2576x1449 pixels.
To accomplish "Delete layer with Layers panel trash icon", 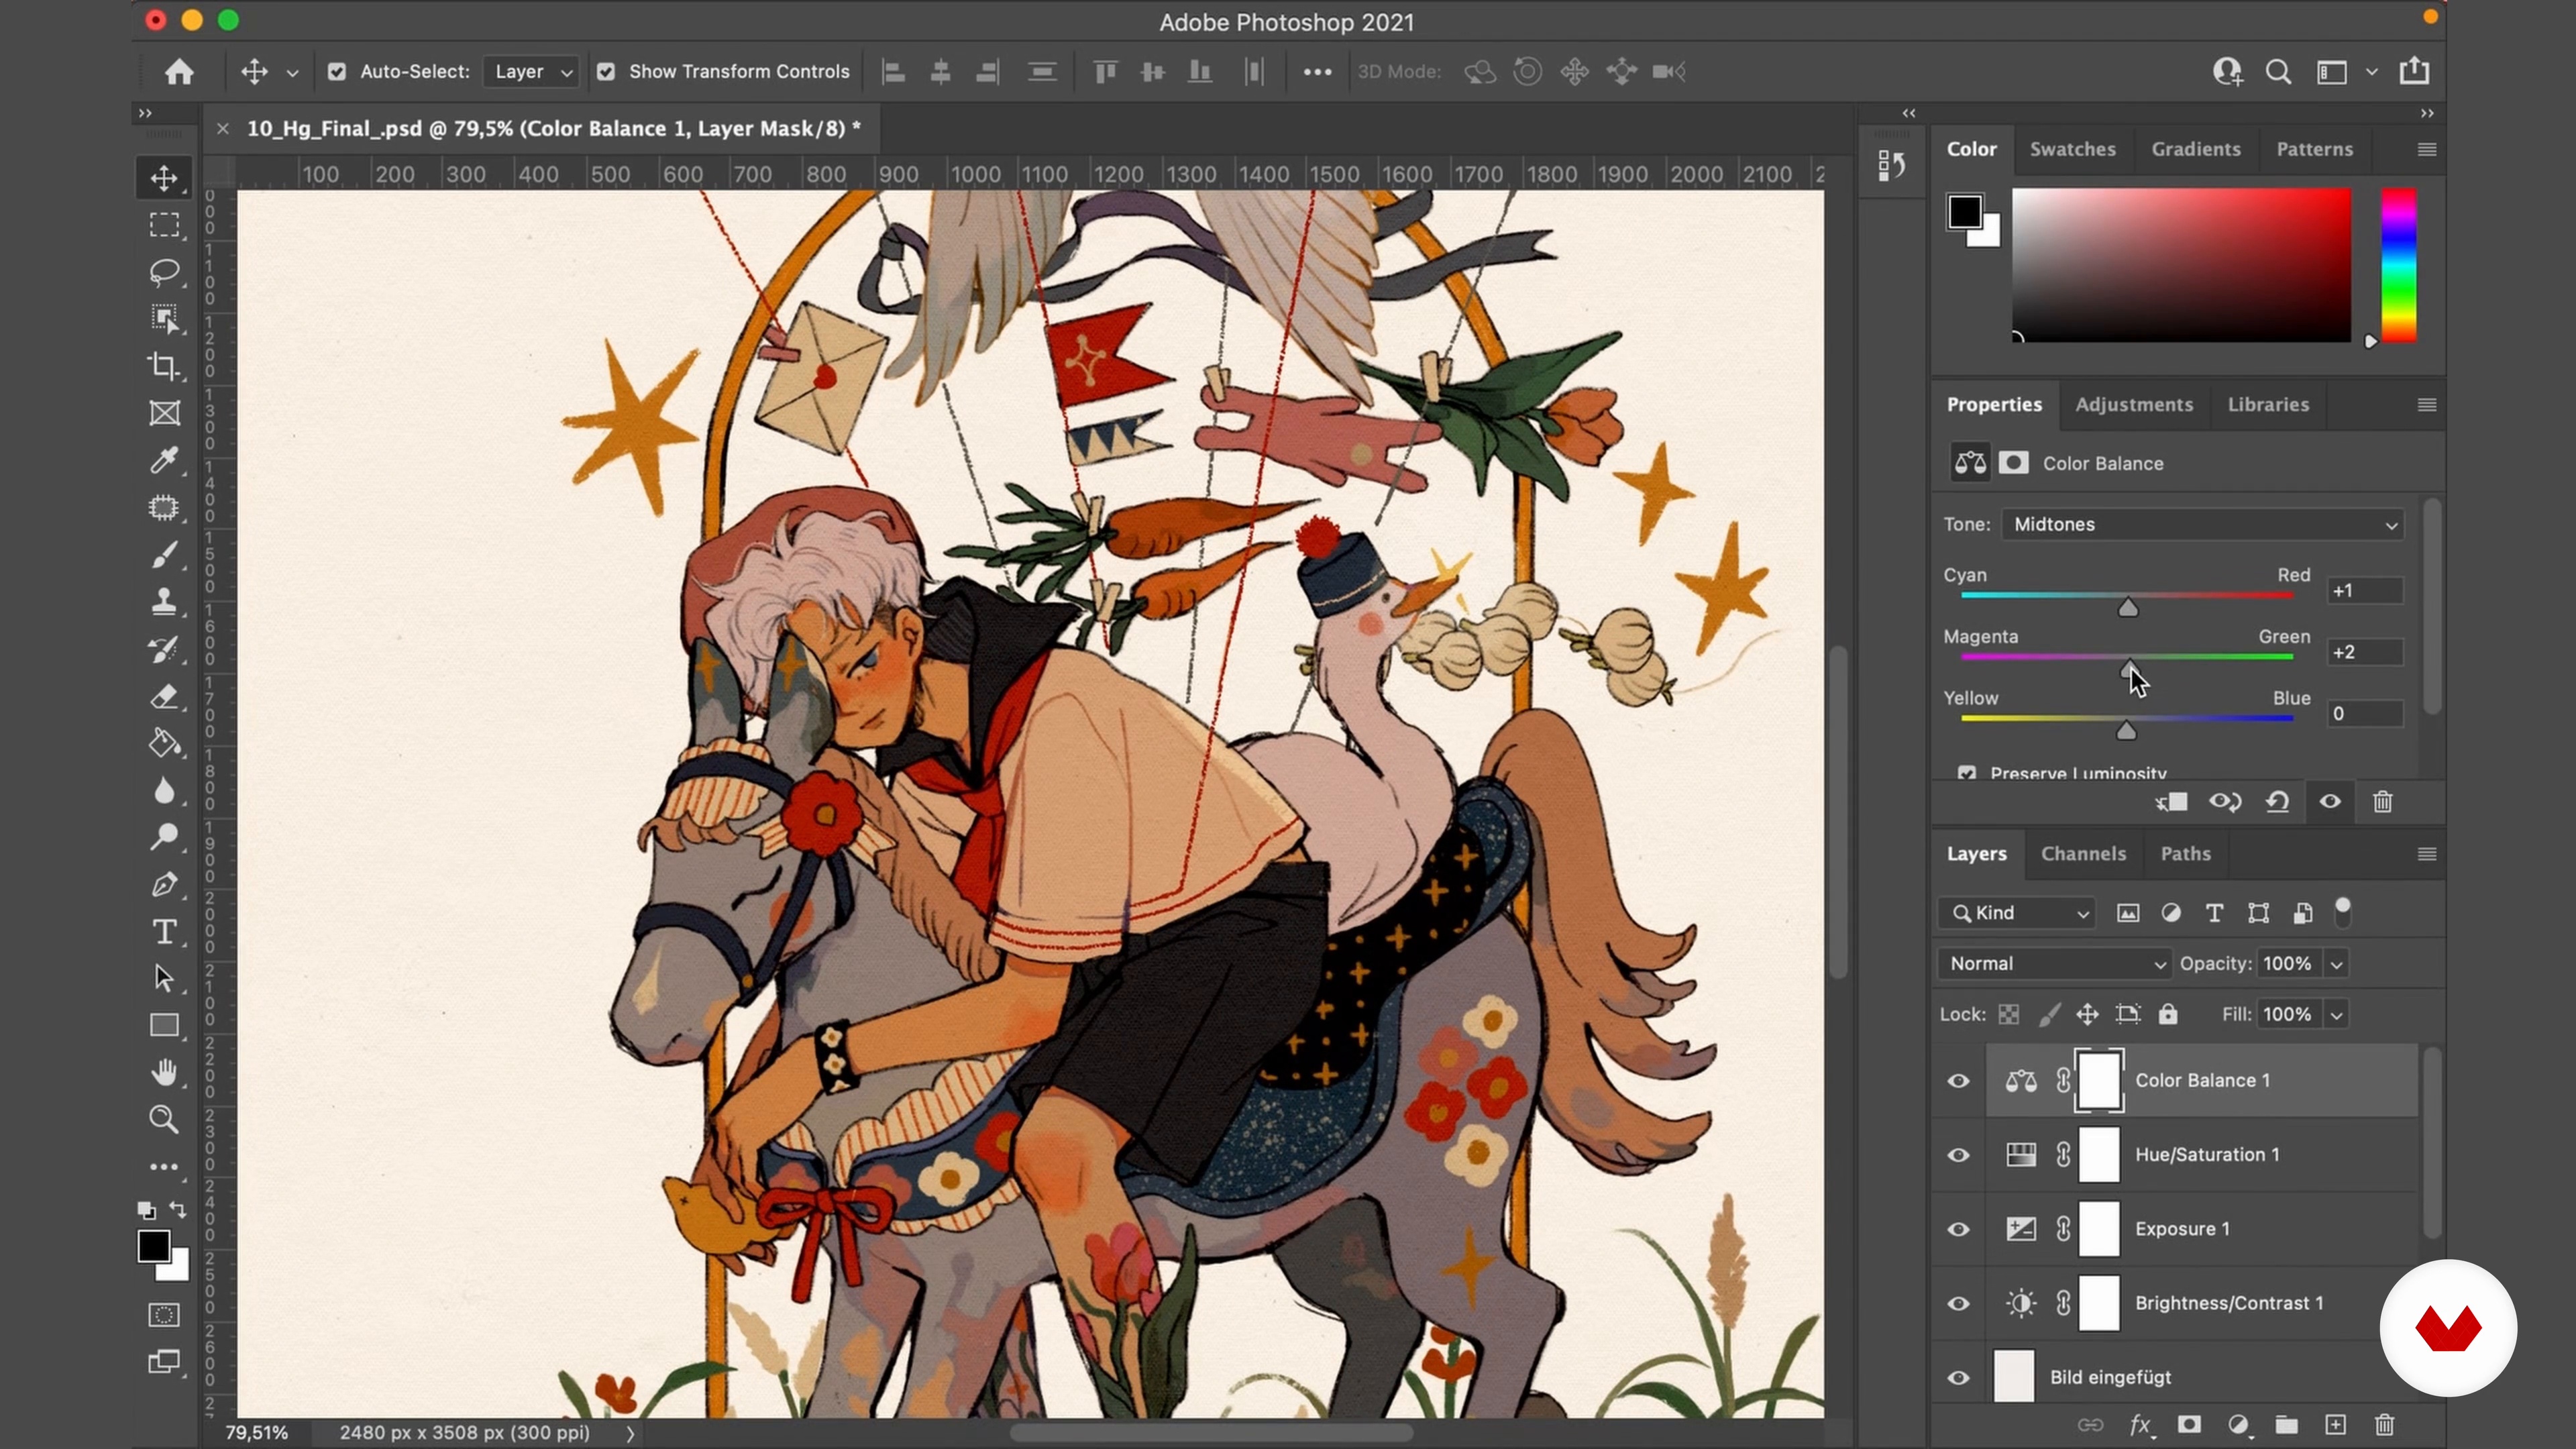I will (x=2385, y=1425).
